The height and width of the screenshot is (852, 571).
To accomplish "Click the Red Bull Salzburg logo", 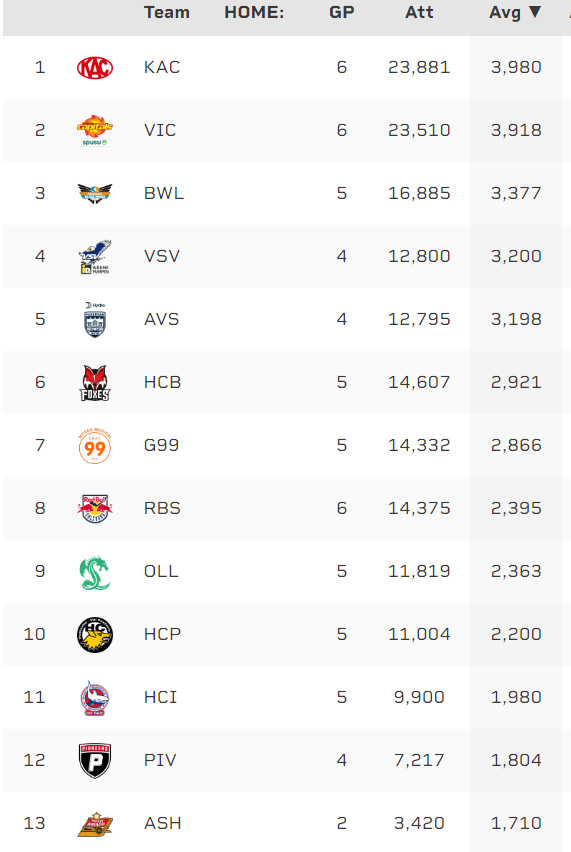I will pos(95,509).
